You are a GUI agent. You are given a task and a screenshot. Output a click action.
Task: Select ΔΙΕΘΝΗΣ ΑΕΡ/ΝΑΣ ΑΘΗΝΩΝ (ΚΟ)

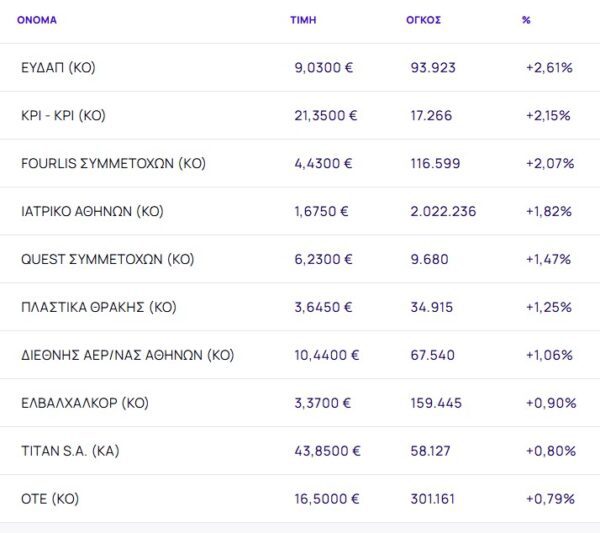point(127,355)
